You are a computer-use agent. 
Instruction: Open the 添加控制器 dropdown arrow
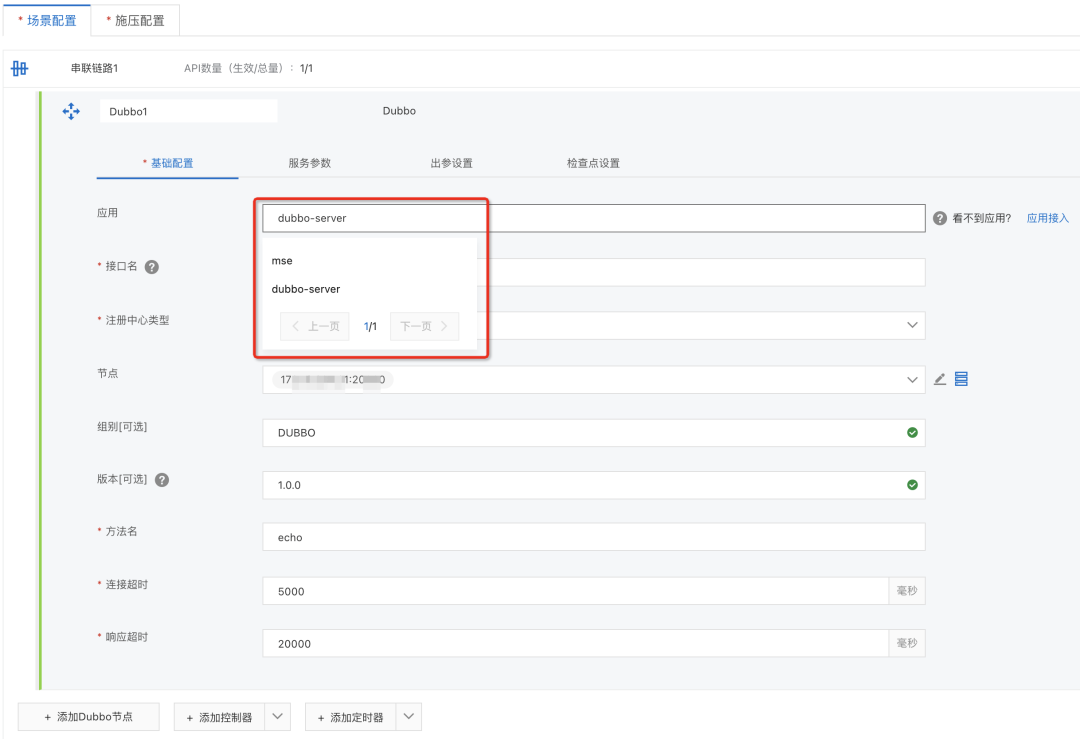[x=278, y=717]
